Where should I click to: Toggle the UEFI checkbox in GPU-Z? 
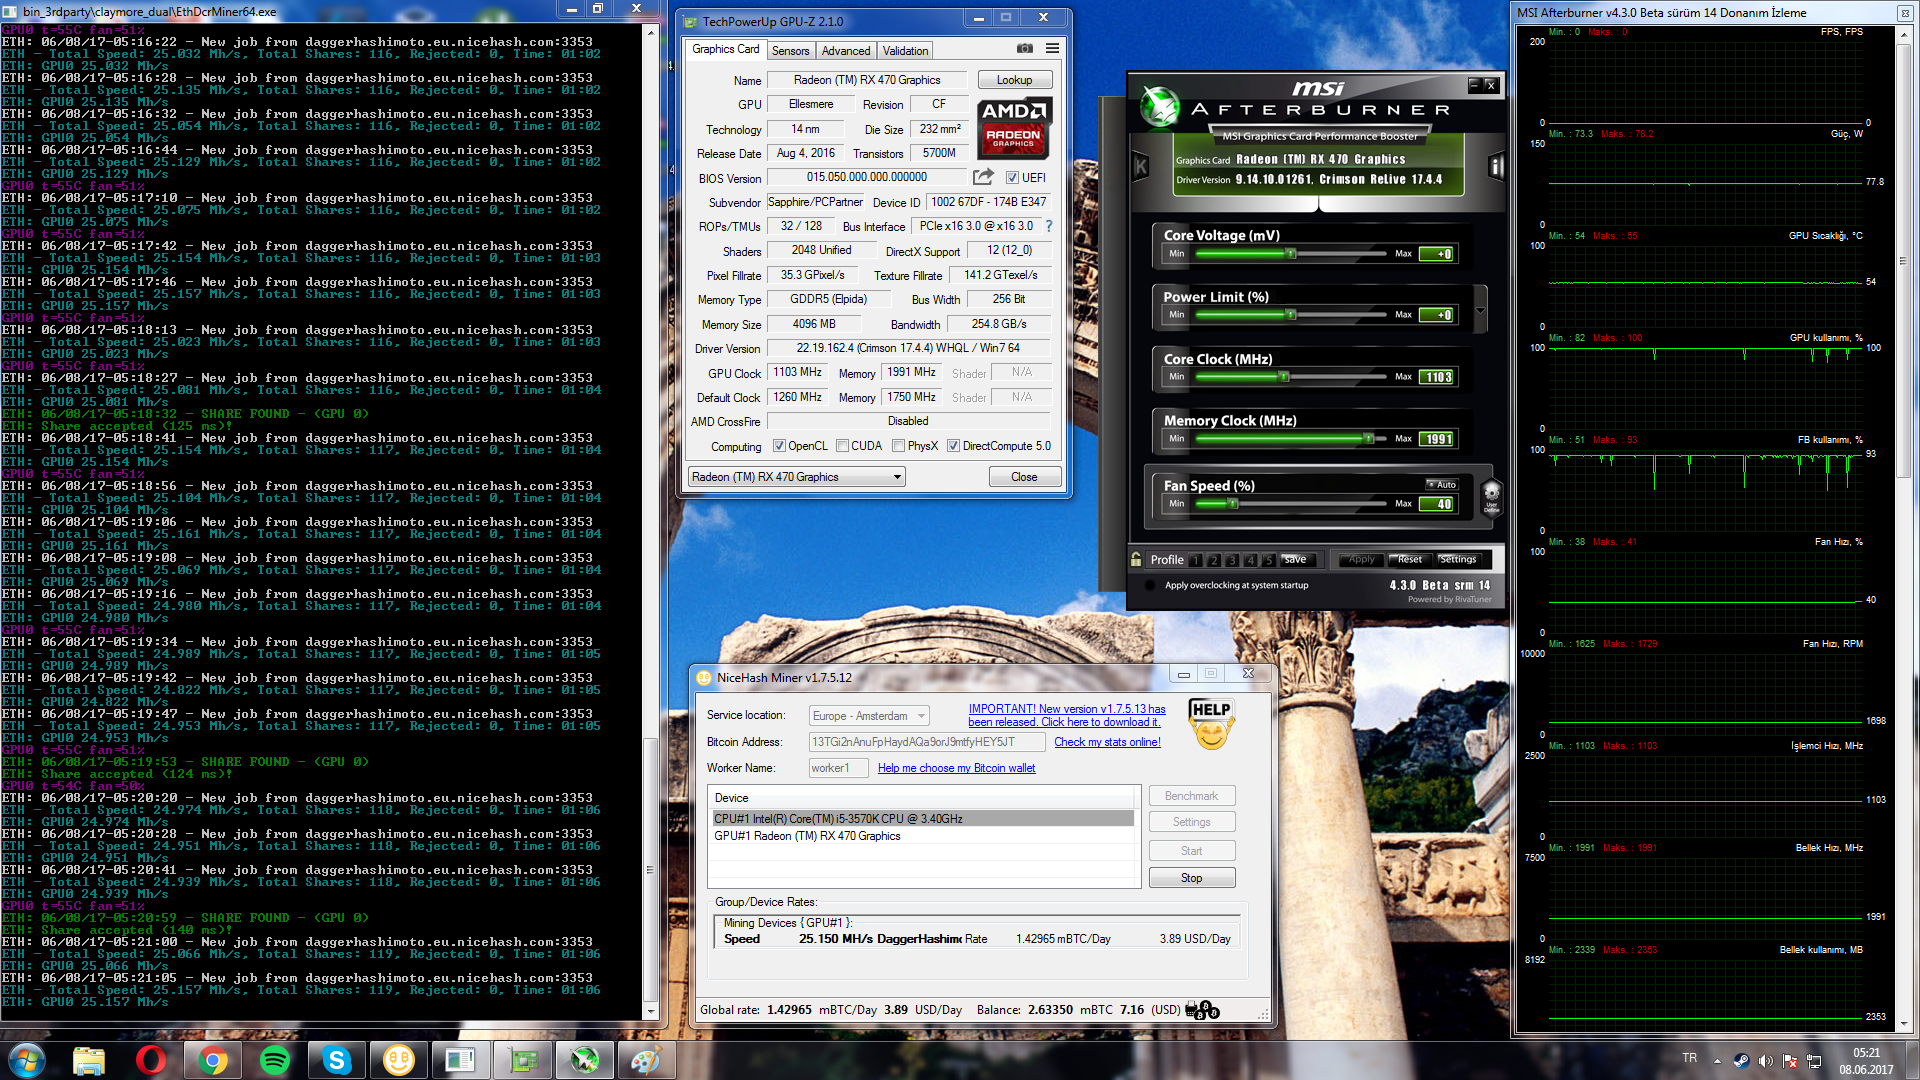pos(1012,178)
